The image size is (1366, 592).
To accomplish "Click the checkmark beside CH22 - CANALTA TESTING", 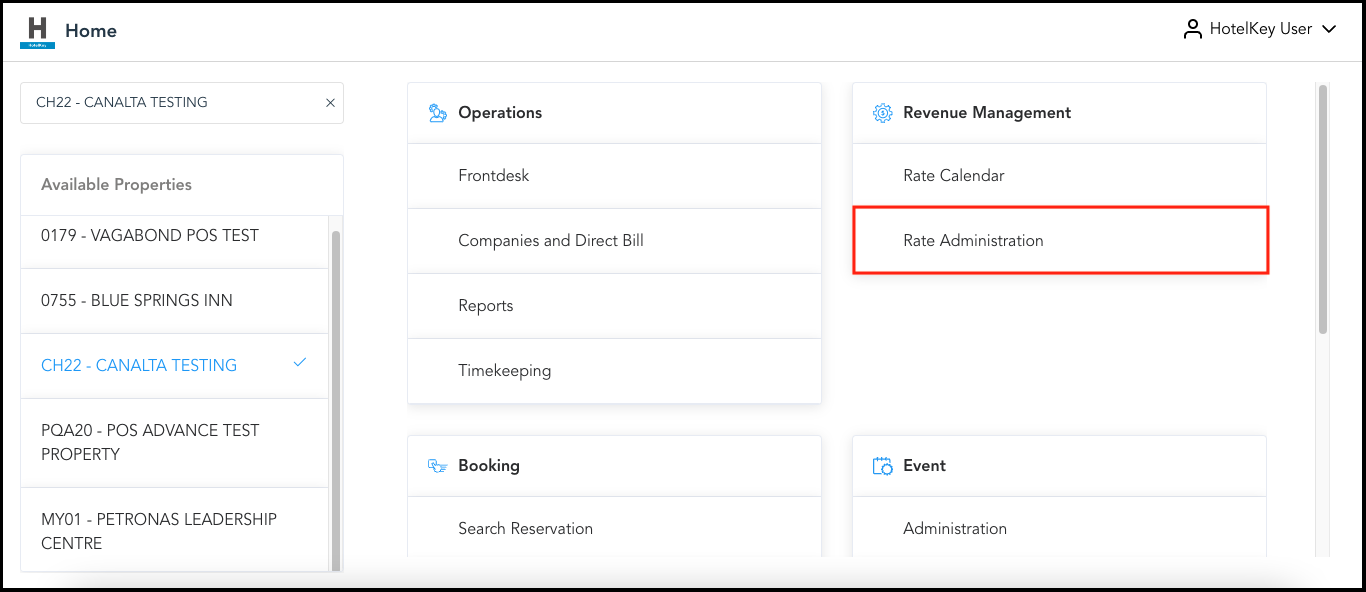I will 299,363.
